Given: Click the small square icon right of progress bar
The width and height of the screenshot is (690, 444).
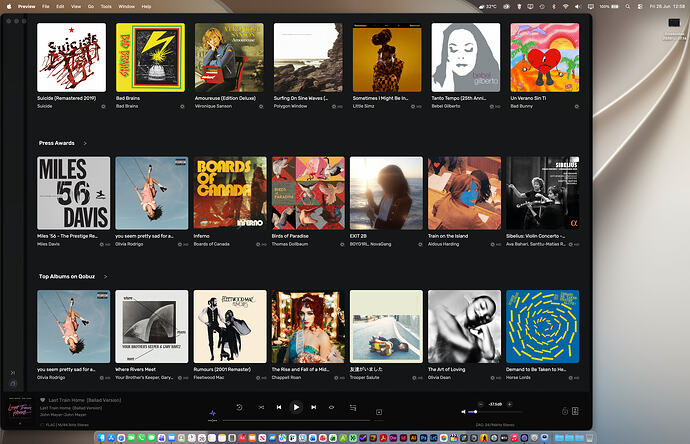Looking at the screenshot, I should [x=379, y=412].
